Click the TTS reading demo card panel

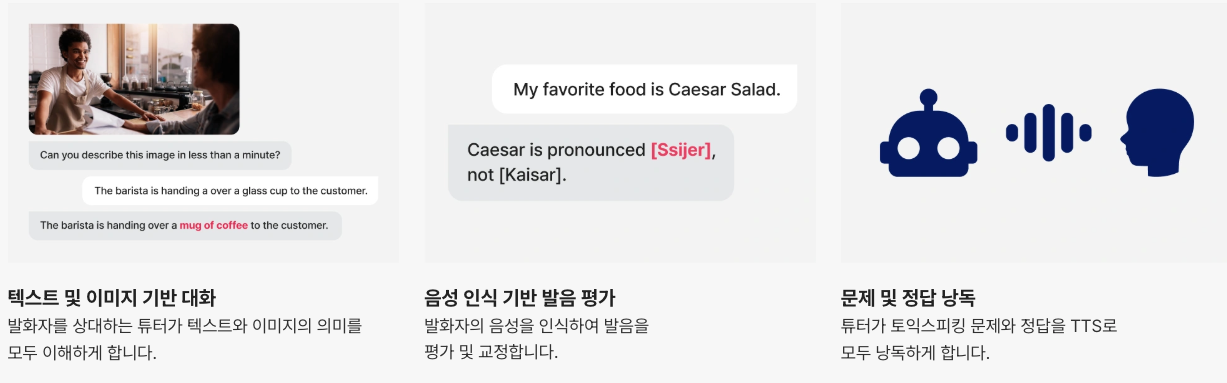coord(1034,132)
